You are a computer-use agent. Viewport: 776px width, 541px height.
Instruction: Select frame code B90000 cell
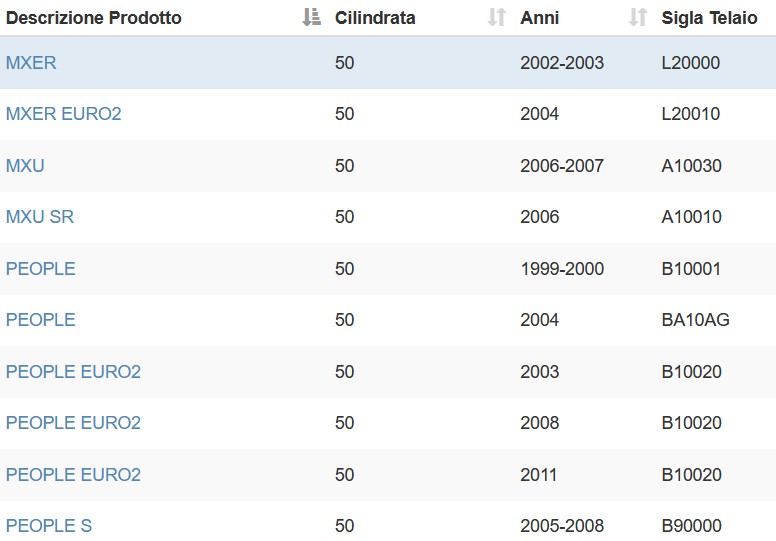pyautogui.click(x=691, y=526)
